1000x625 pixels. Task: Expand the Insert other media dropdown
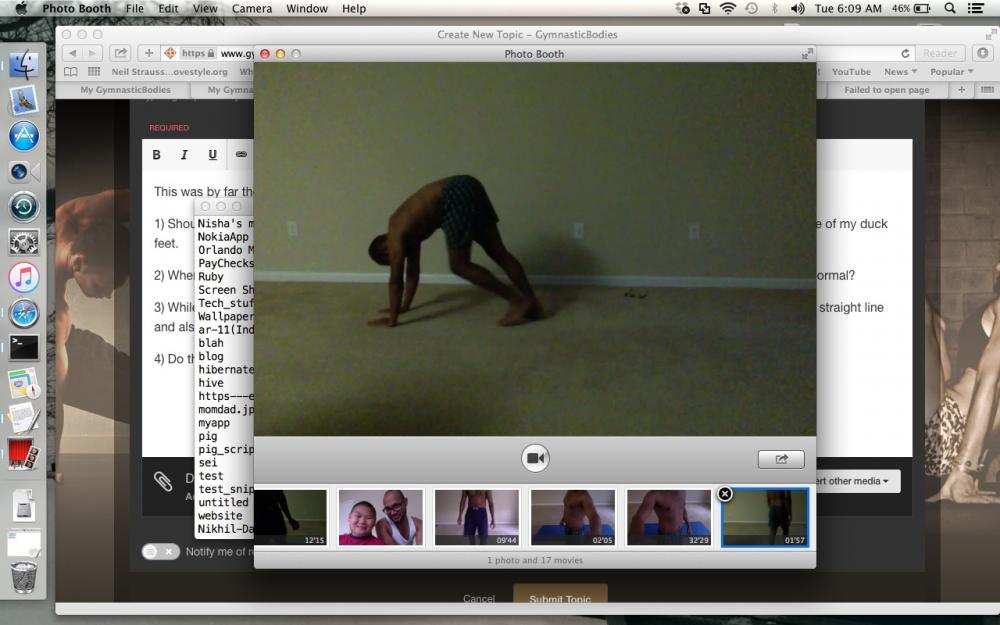coord(858,481)
